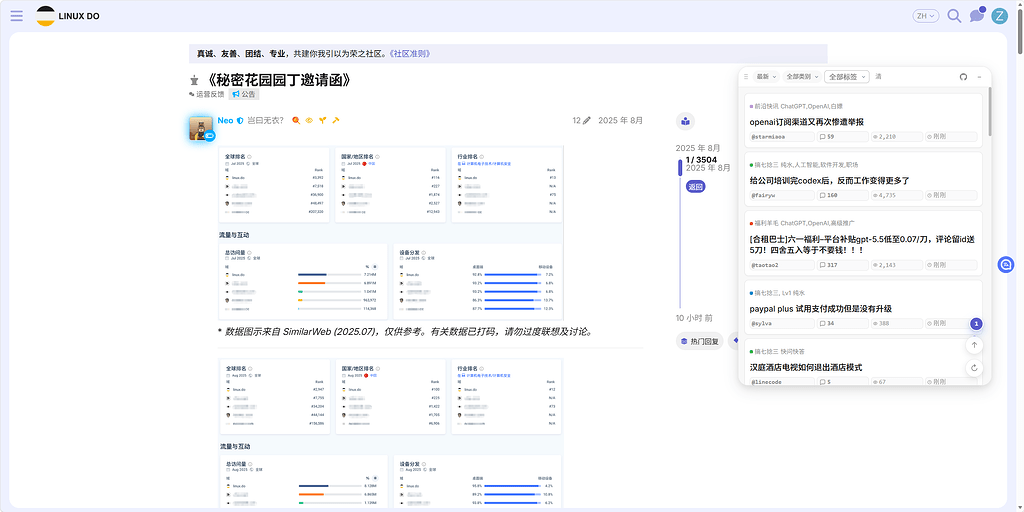Open topic 给公司培训完codex后，反而工作变得更多了
The image size is (1024, 512).
point(829,180)
